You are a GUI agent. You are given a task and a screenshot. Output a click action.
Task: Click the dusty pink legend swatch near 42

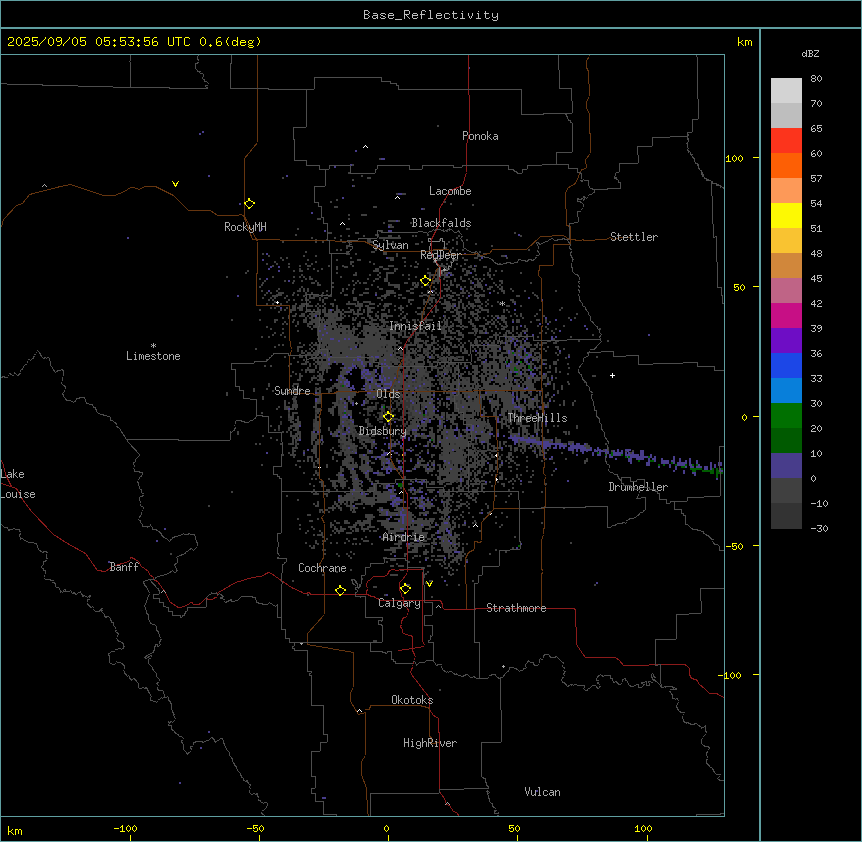click(x=786, y=291)
